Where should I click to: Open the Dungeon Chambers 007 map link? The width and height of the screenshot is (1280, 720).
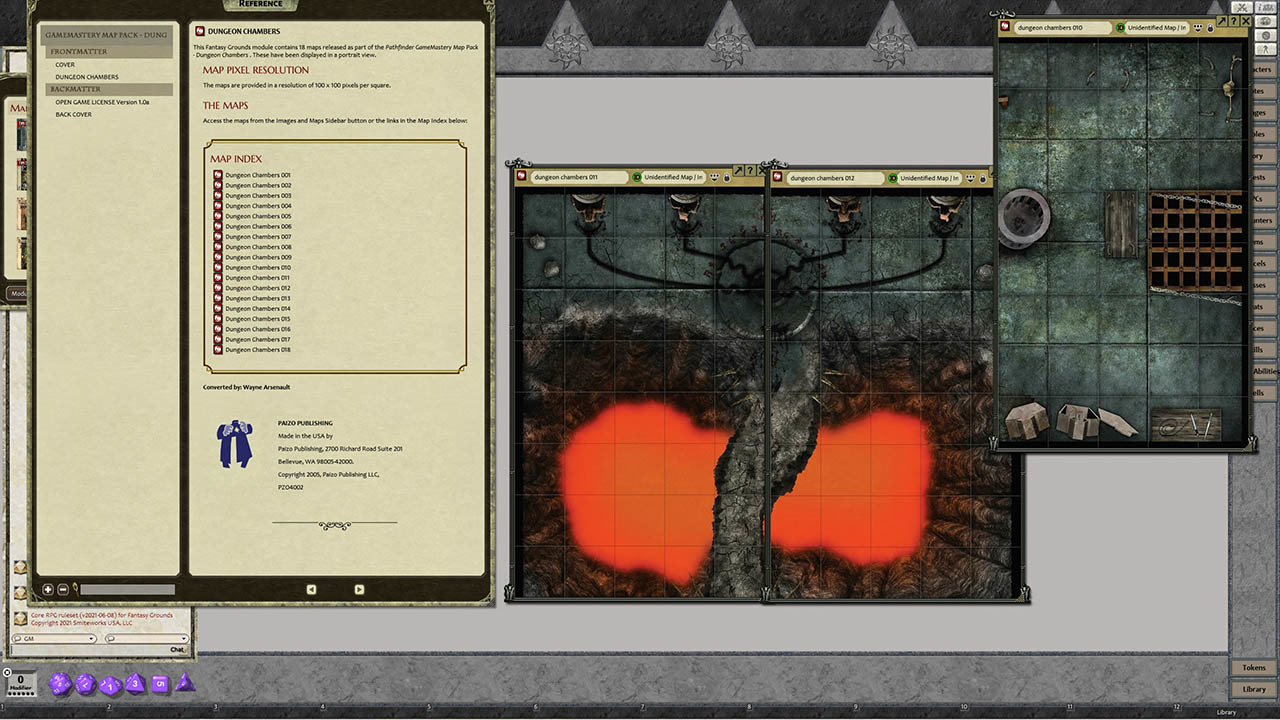258,237
